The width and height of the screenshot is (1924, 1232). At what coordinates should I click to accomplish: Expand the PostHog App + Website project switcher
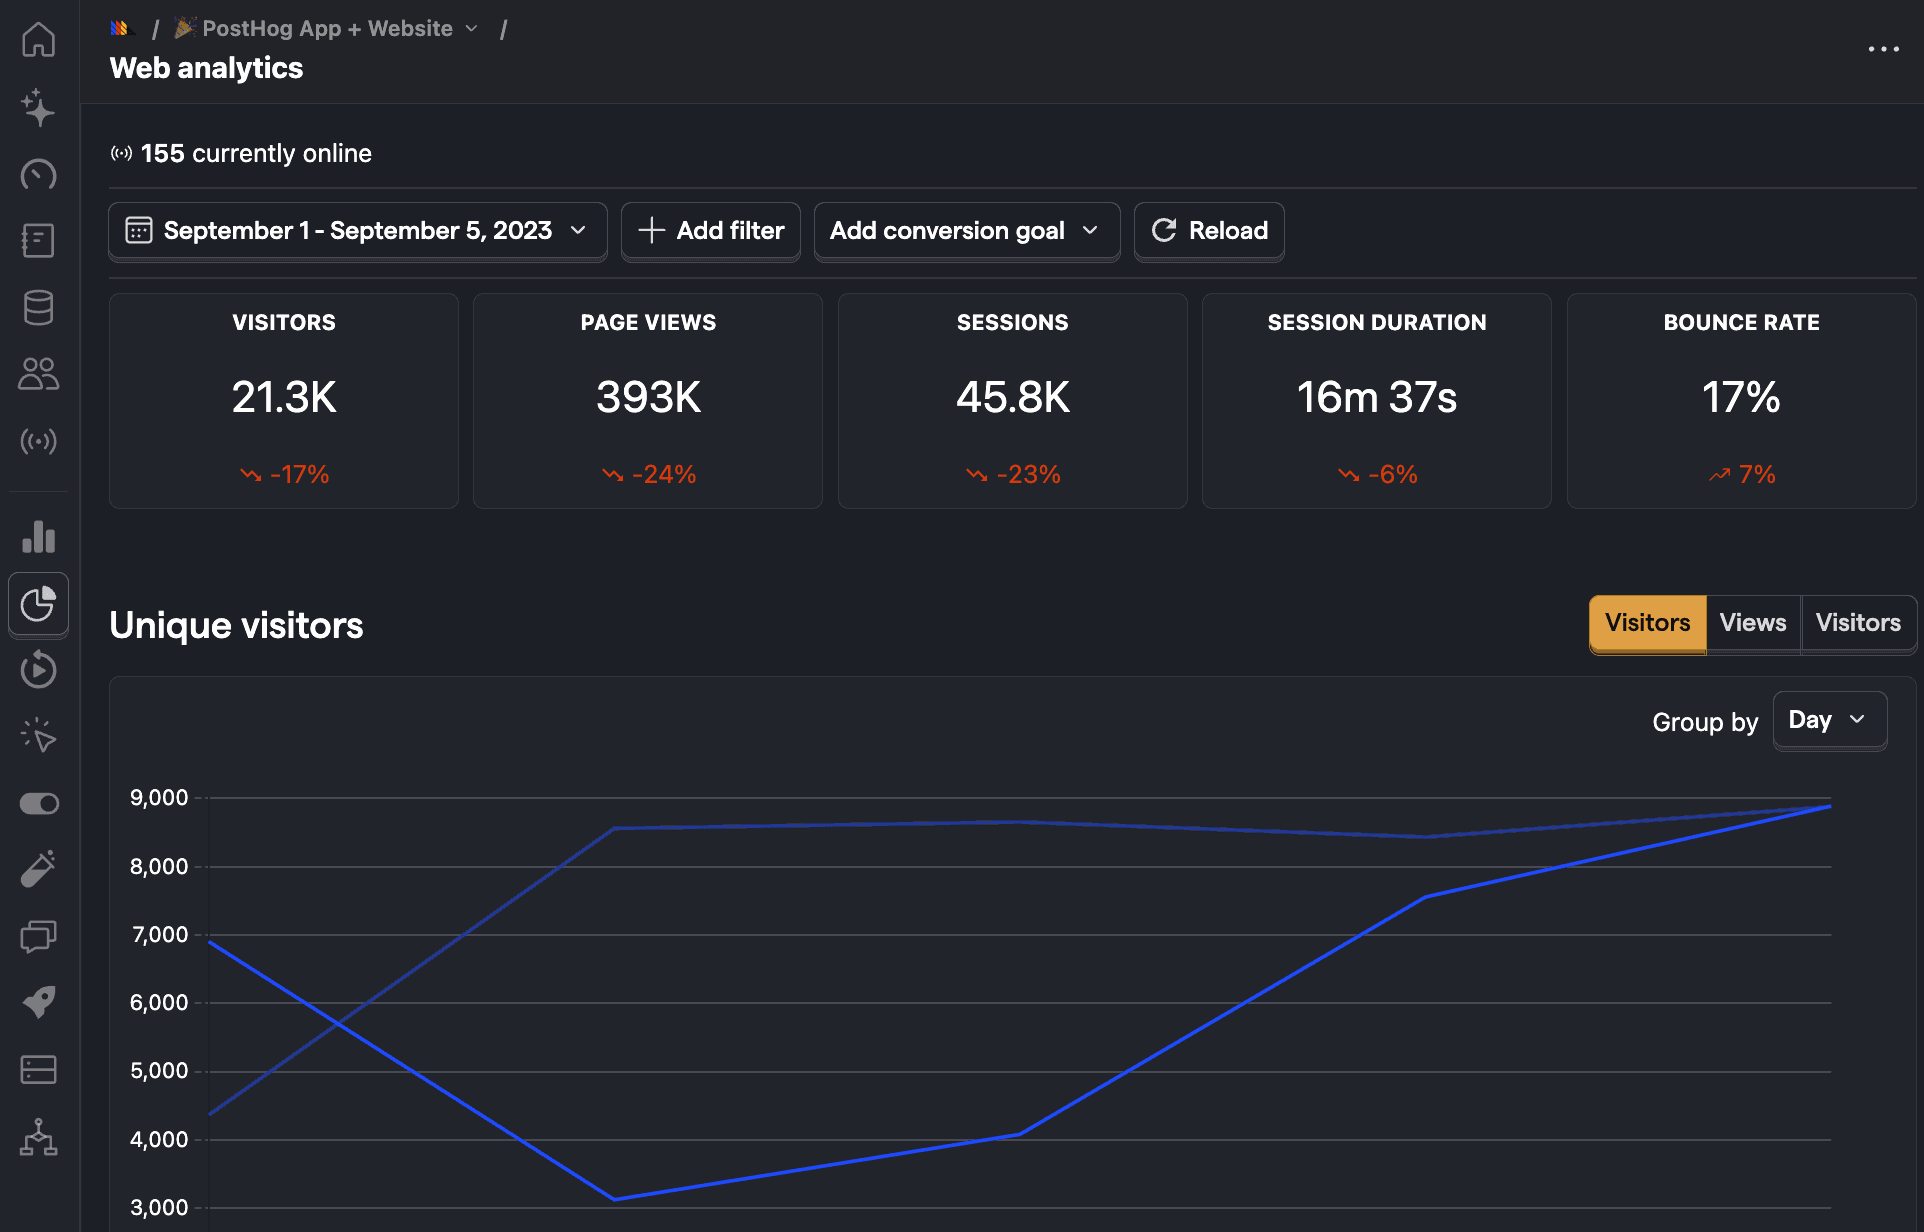[327, 28]
